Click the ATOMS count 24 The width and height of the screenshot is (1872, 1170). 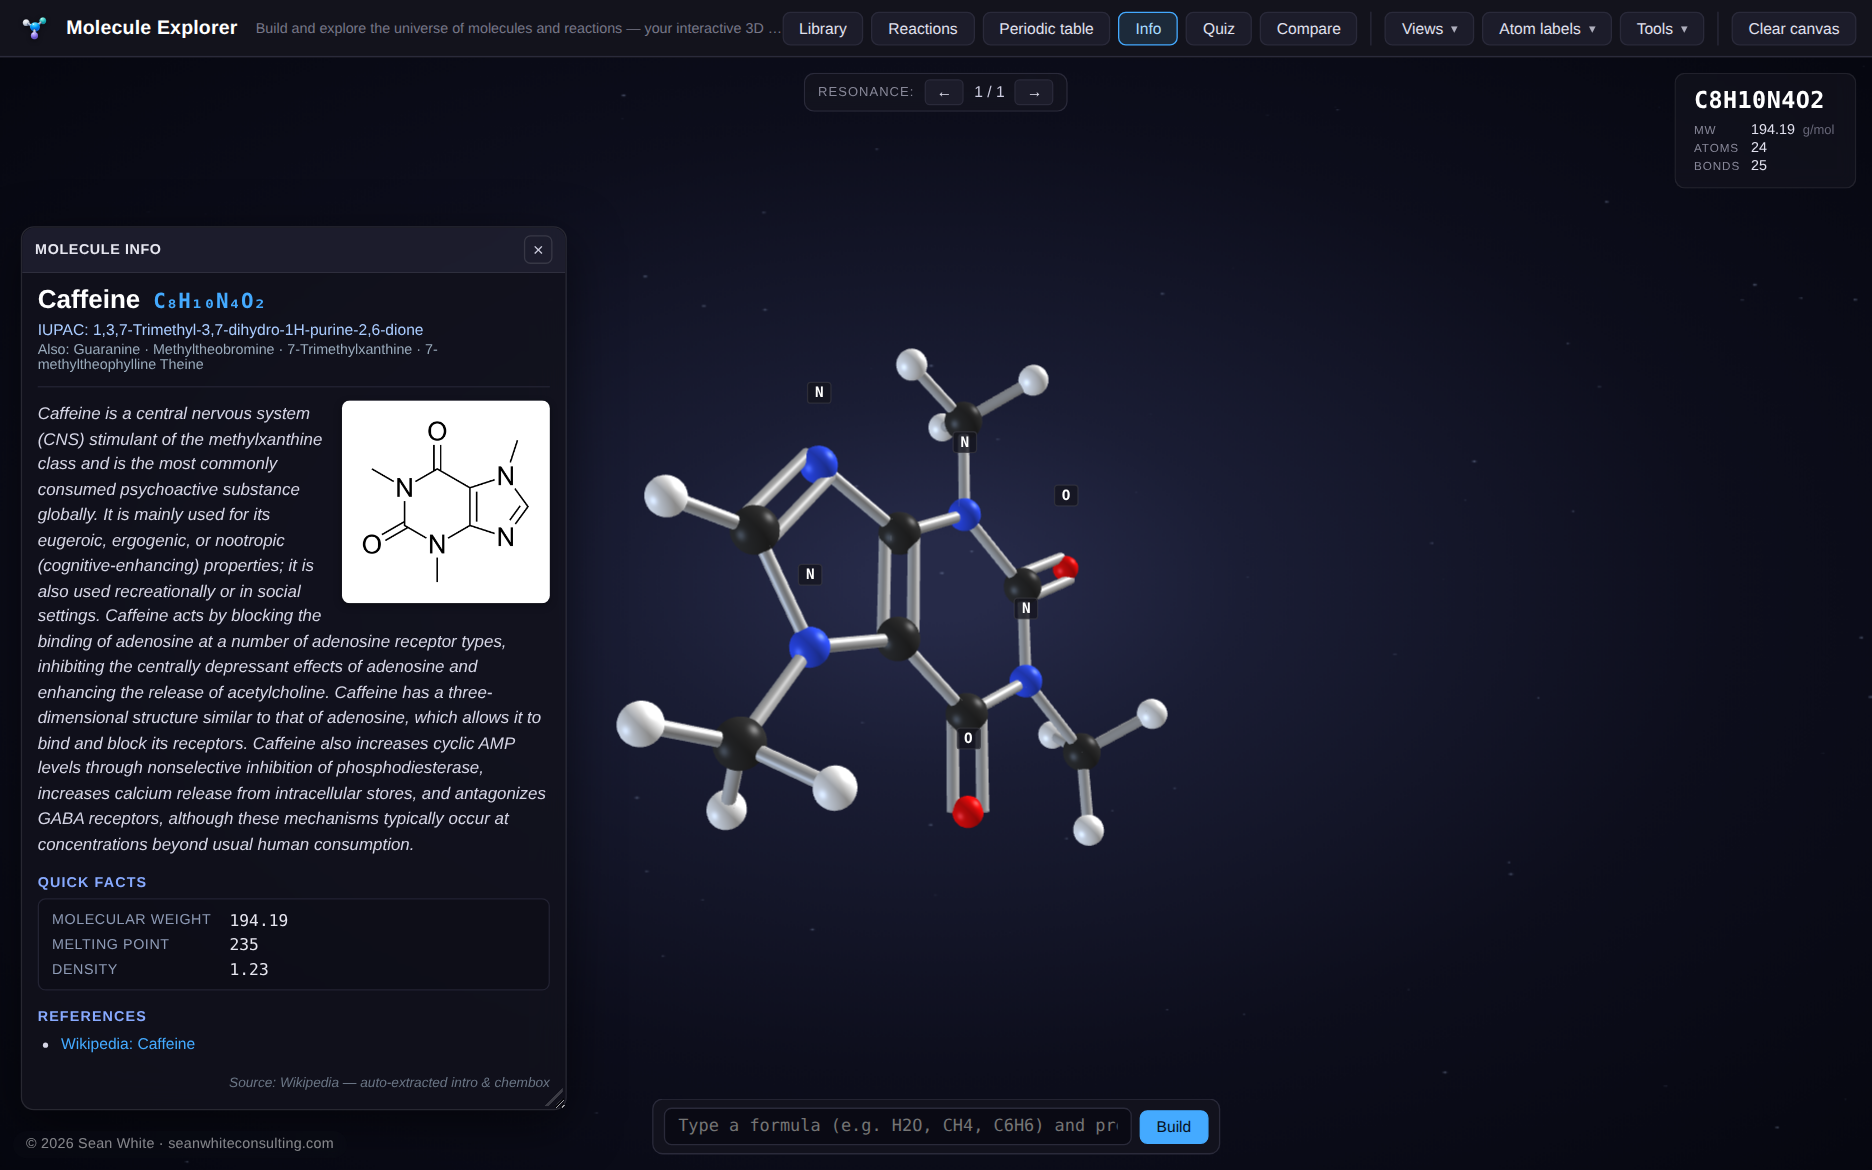tap(1759, 148)
